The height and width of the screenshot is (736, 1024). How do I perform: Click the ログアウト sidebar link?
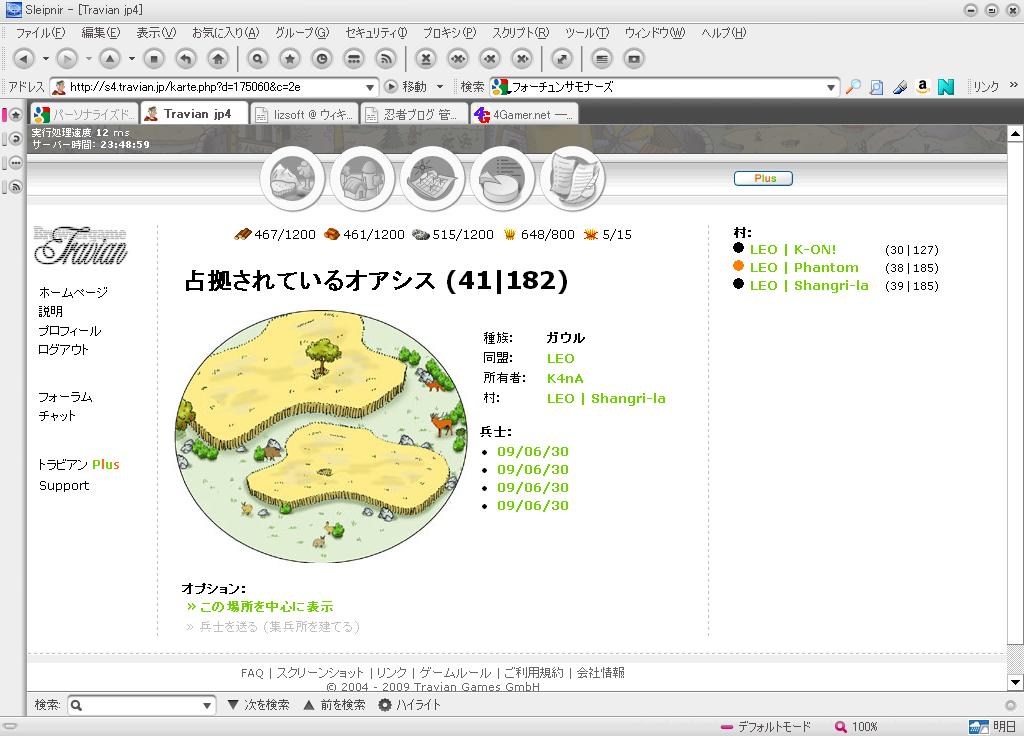click(x=63, y=349)
